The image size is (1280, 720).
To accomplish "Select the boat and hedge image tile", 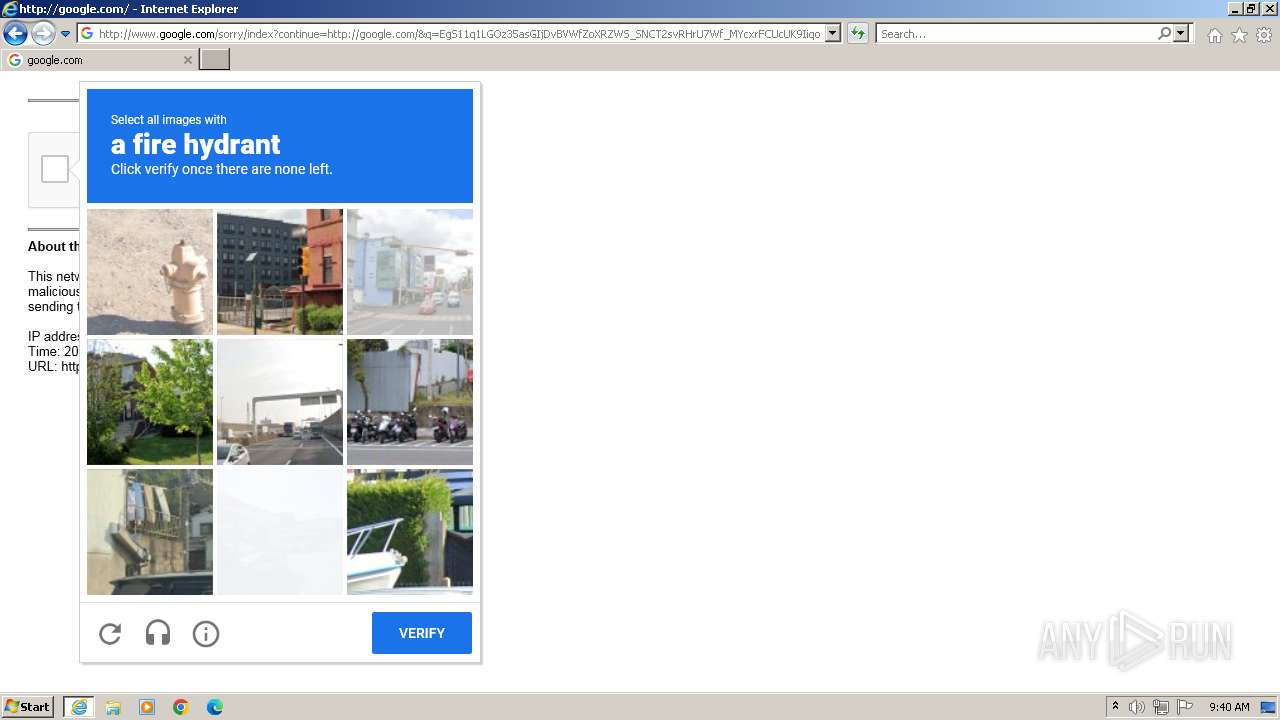I will pyautogui.click(x=410, y=532).
